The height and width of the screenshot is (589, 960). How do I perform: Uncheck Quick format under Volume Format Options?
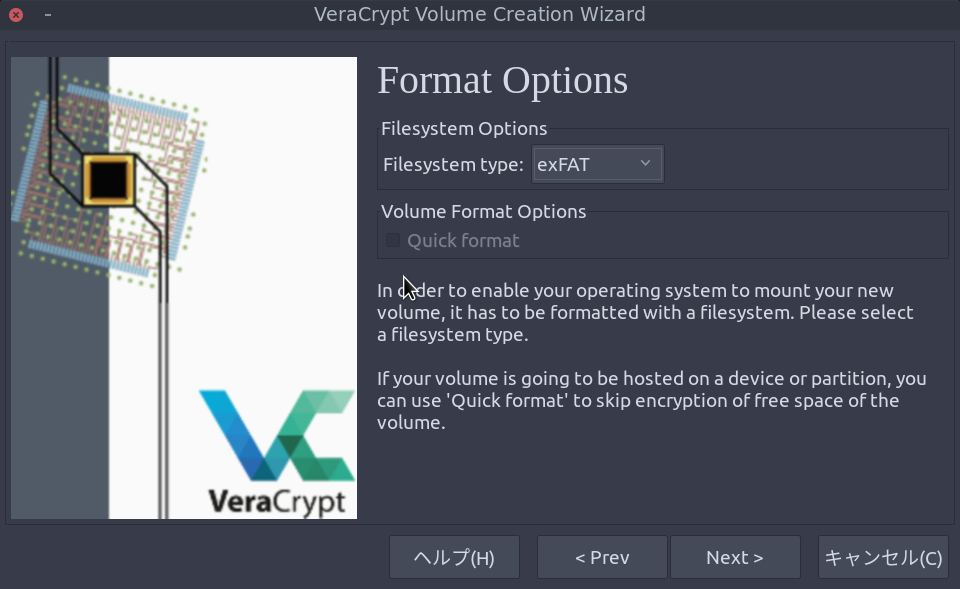coord(392,240)
